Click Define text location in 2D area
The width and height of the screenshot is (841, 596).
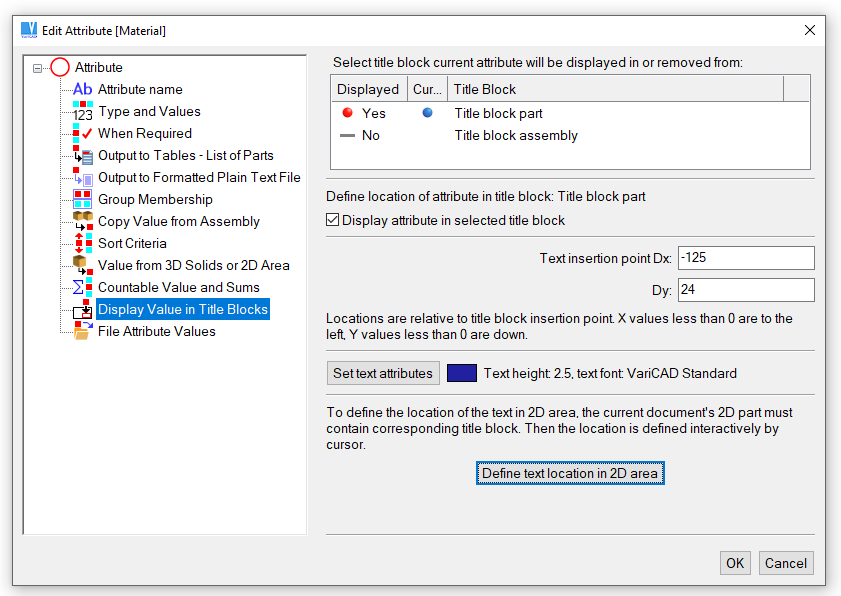570,474
